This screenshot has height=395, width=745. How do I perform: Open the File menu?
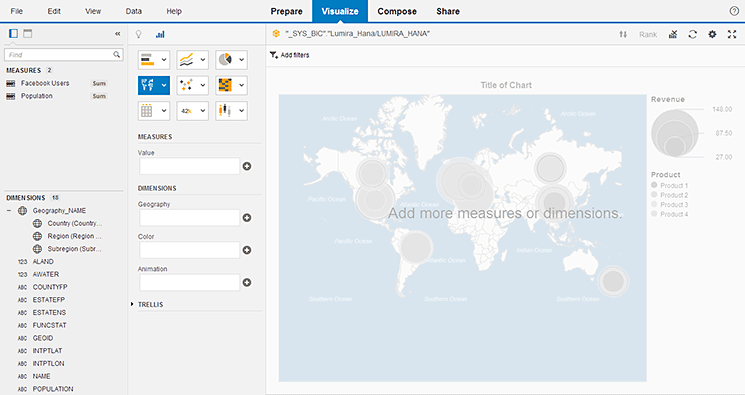click(x=16, y=11)
